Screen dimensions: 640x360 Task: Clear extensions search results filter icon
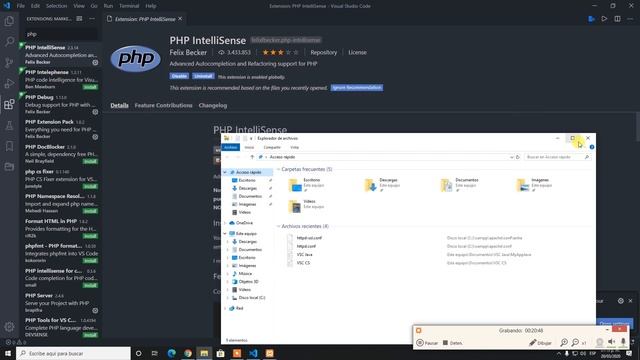click(x=79, y=19)
